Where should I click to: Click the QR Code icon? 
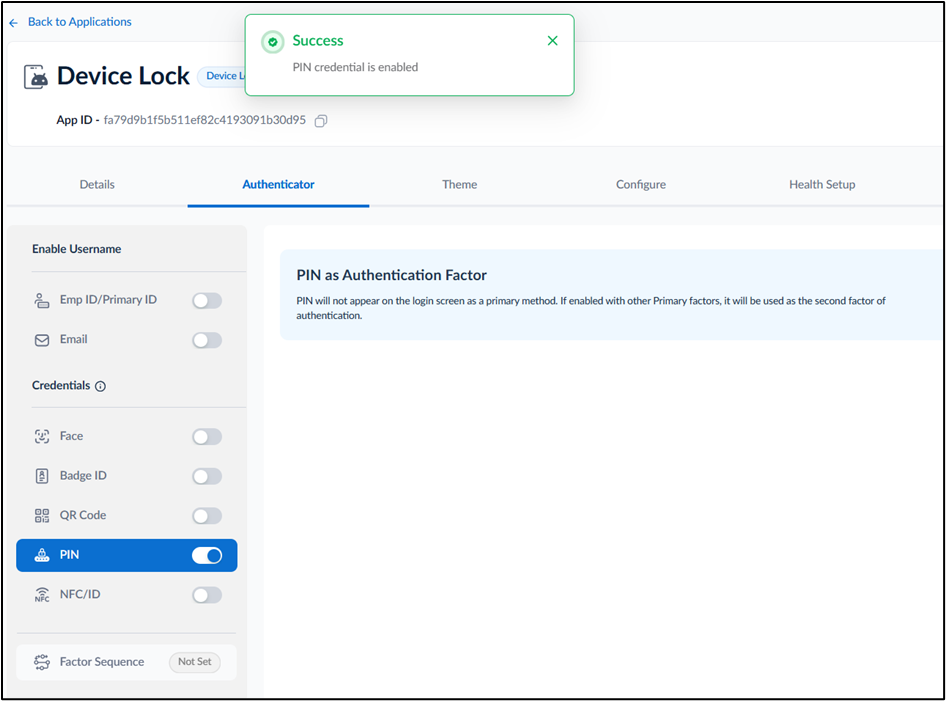42,515
